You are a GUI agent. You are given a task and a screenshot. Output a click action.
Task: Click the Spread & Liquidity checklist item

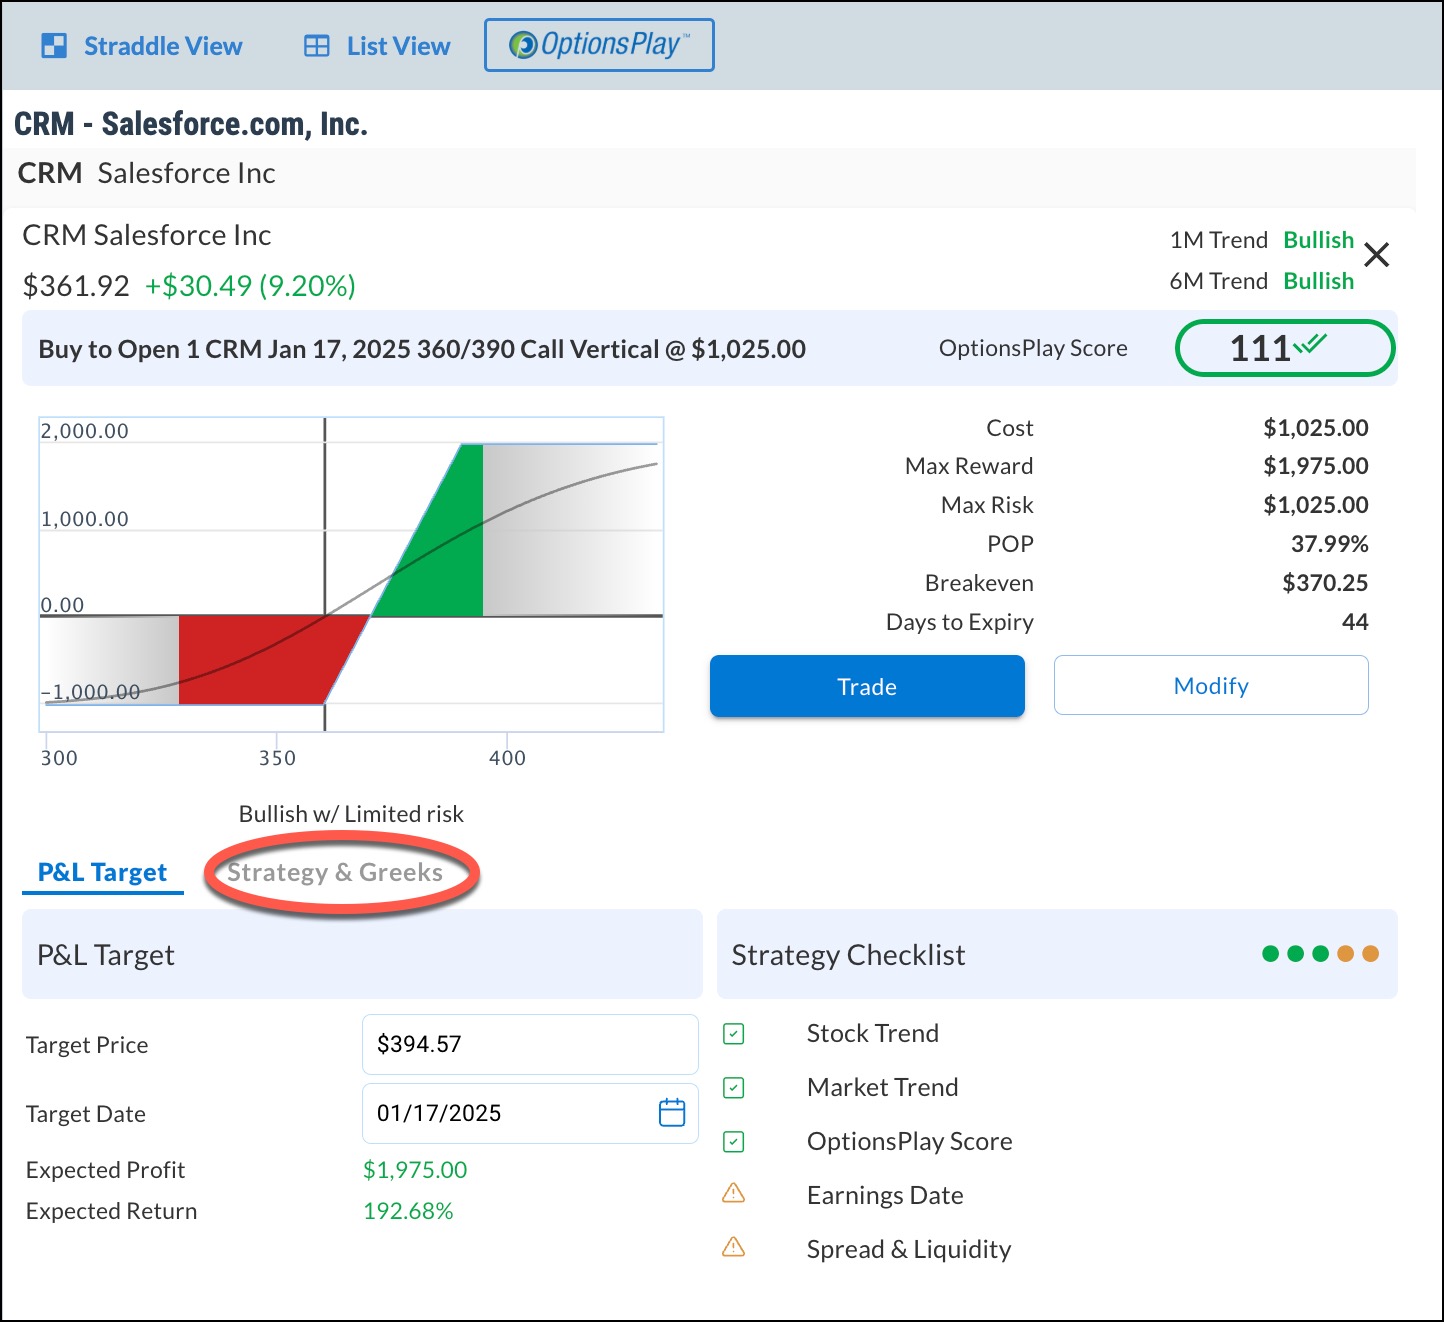[x=909, y=1249]
